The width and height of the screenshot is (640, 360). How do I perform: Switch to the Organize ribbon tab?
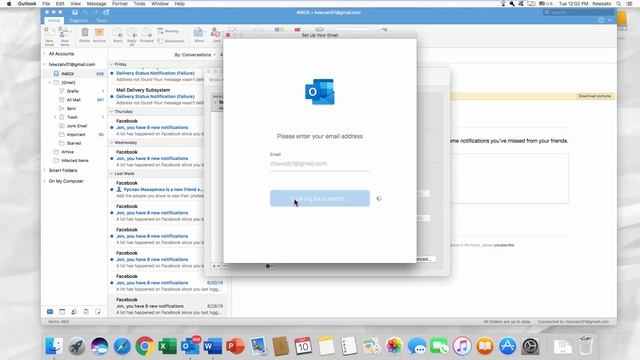click(78, 20)
